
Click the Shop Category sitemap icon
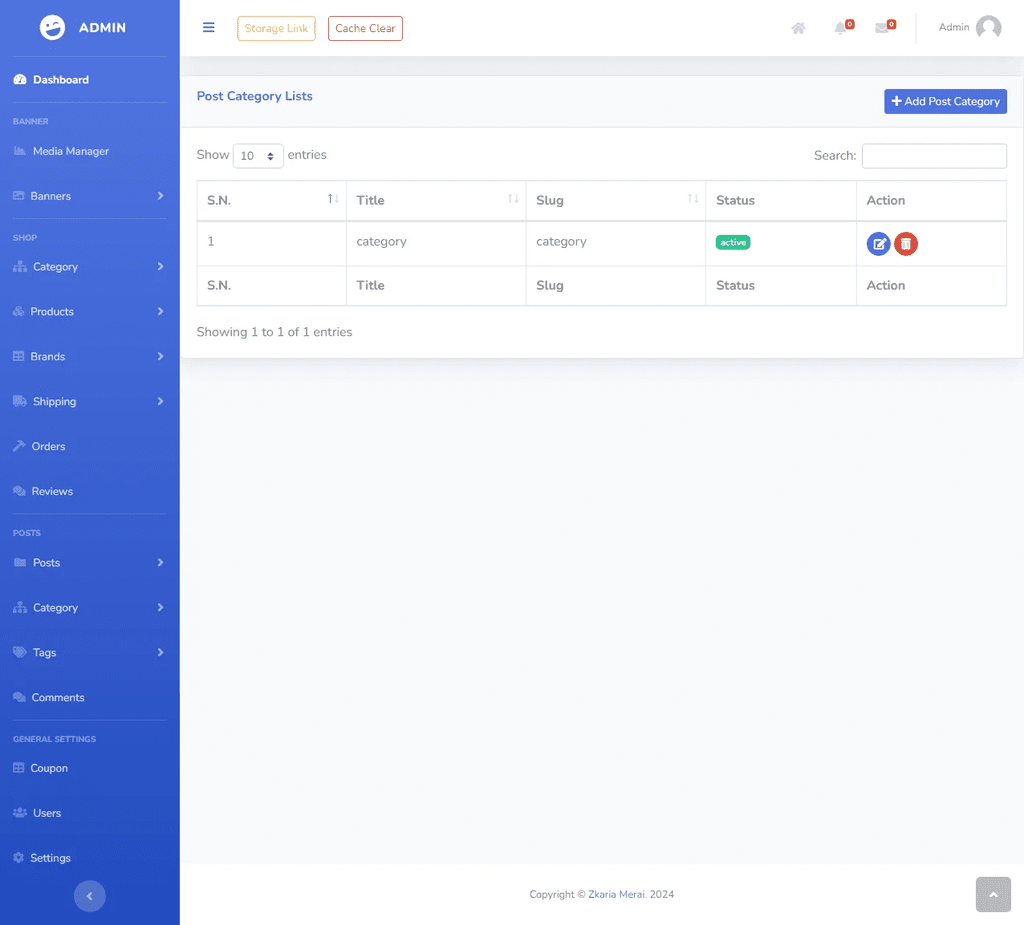click(x=20, y=267)
